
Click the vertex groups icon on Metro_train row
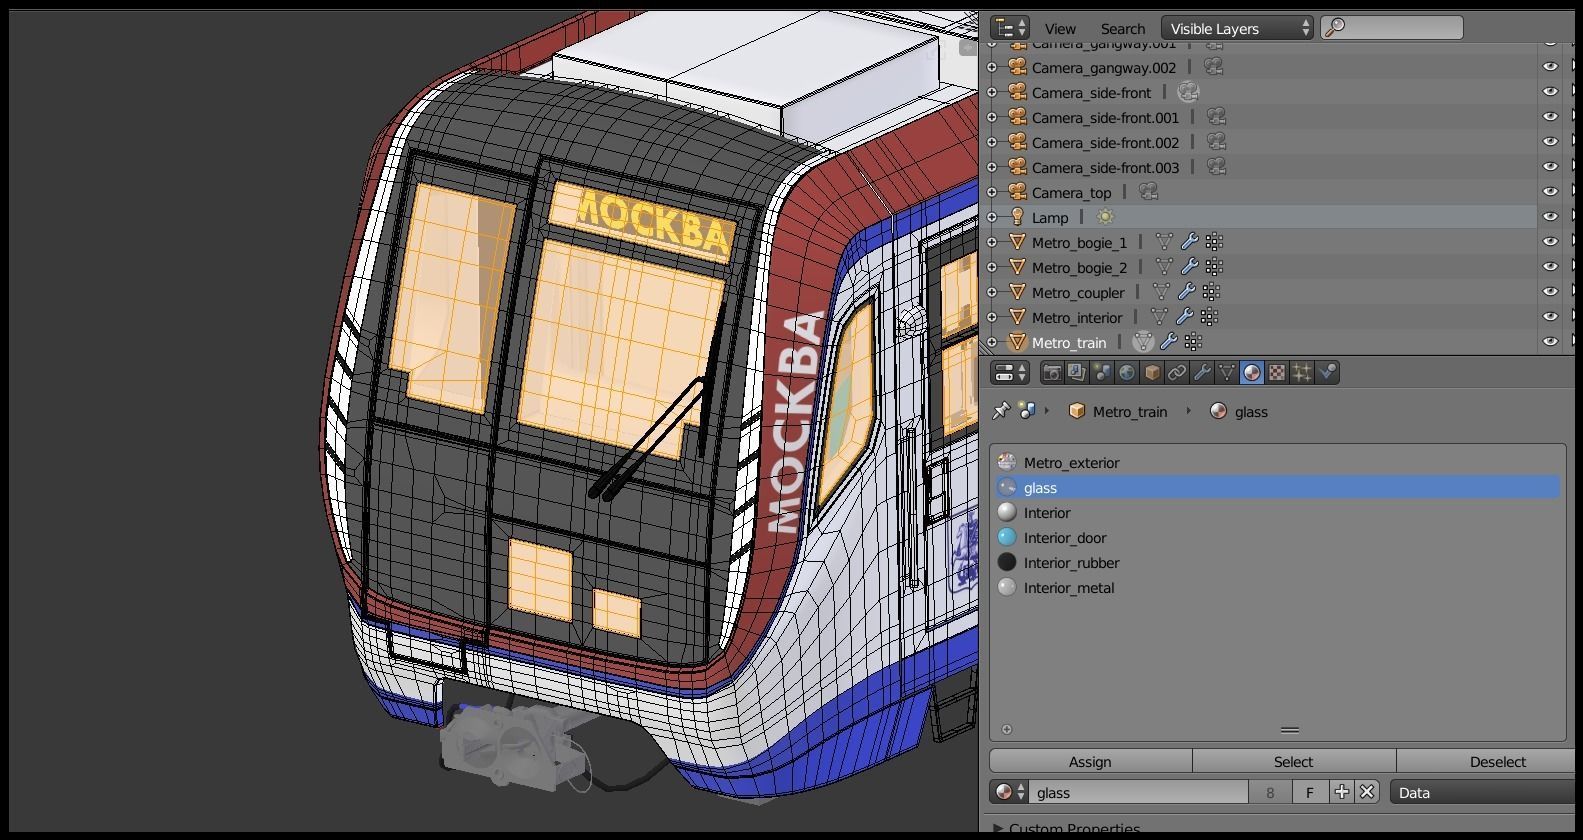pyautogui.click(x=1193, y=342)
